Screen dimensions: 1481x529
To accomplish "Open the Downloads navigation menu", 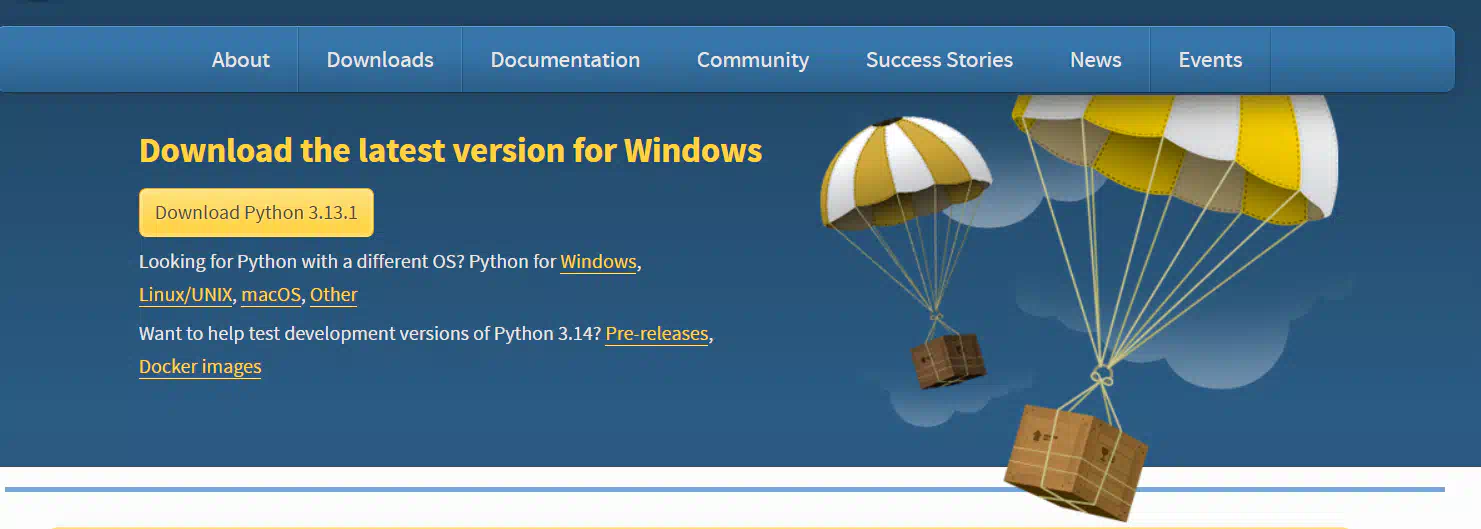I will pos(380,60).
